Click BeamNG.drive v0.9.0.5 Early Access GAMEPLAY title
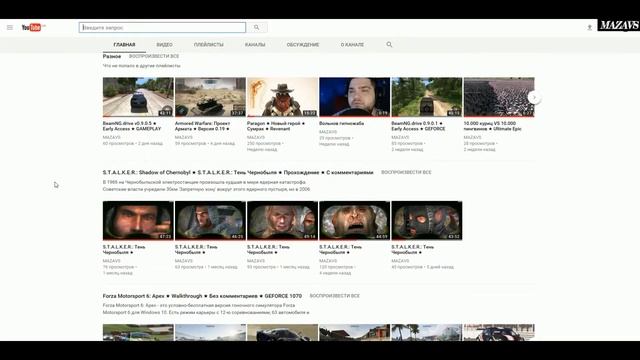The height and width of the screenshot is (360, 640). [132, 126]
